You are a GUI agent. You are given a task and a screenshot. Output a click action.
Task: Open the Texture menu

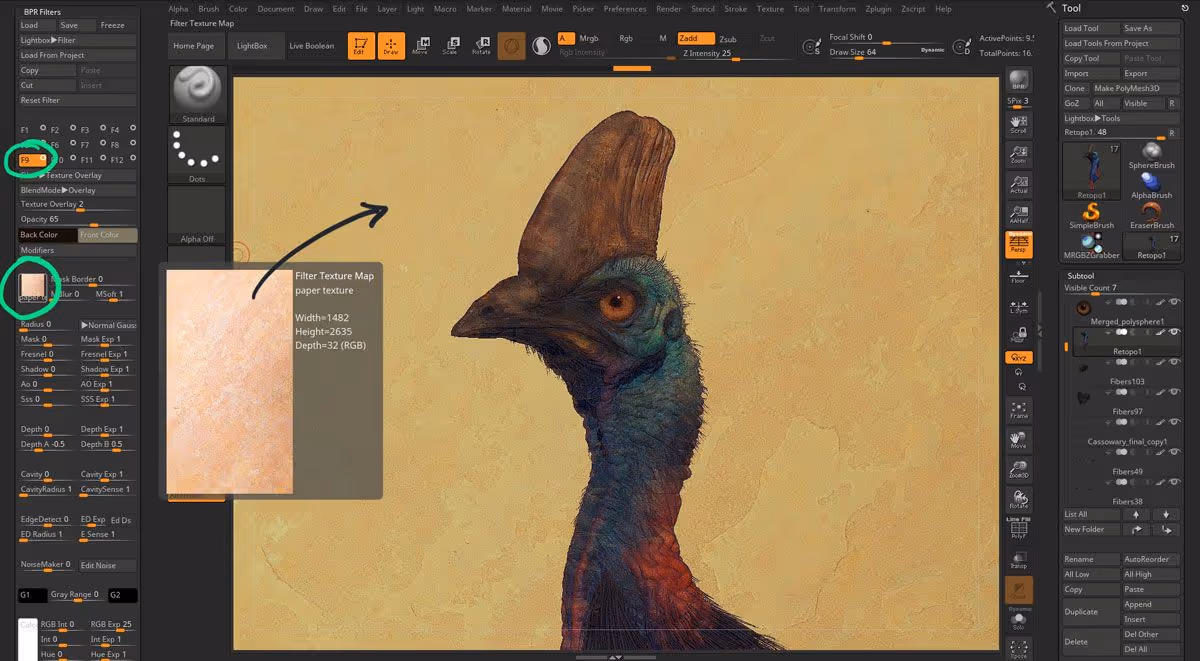(770, 9)
